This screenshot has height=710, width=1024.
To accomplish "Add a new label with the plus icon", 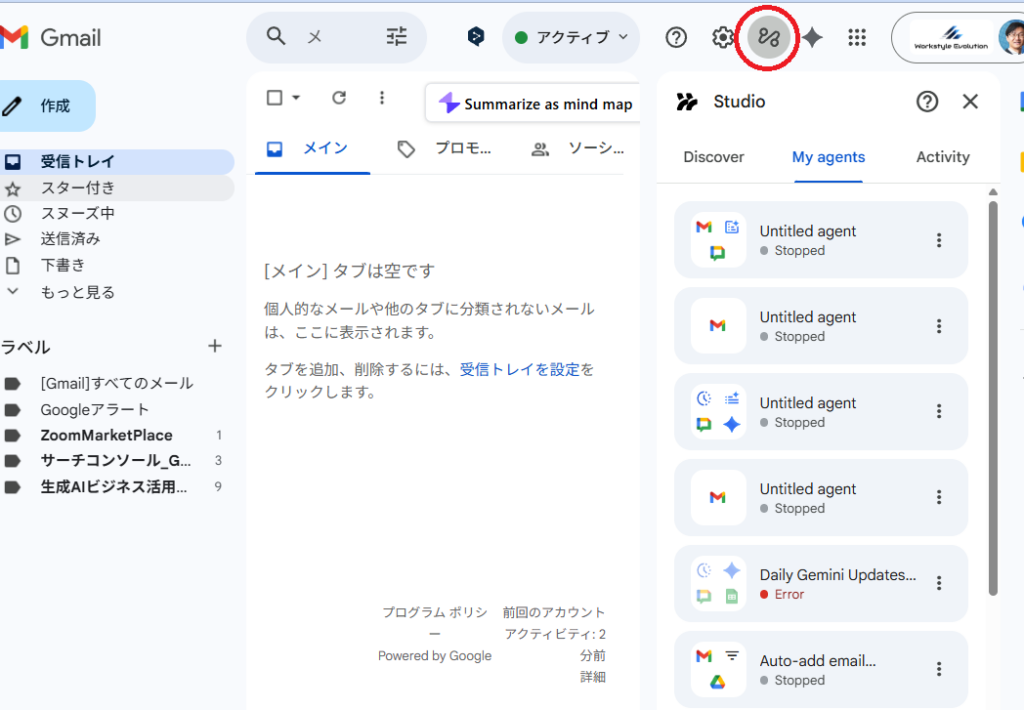I will 215,346.
